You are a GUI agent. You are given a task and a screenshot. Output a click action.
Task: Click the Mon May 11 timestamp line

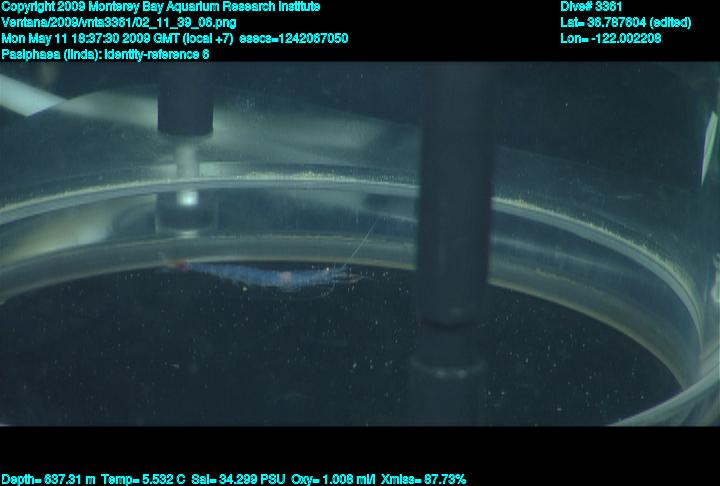[174, 38]
